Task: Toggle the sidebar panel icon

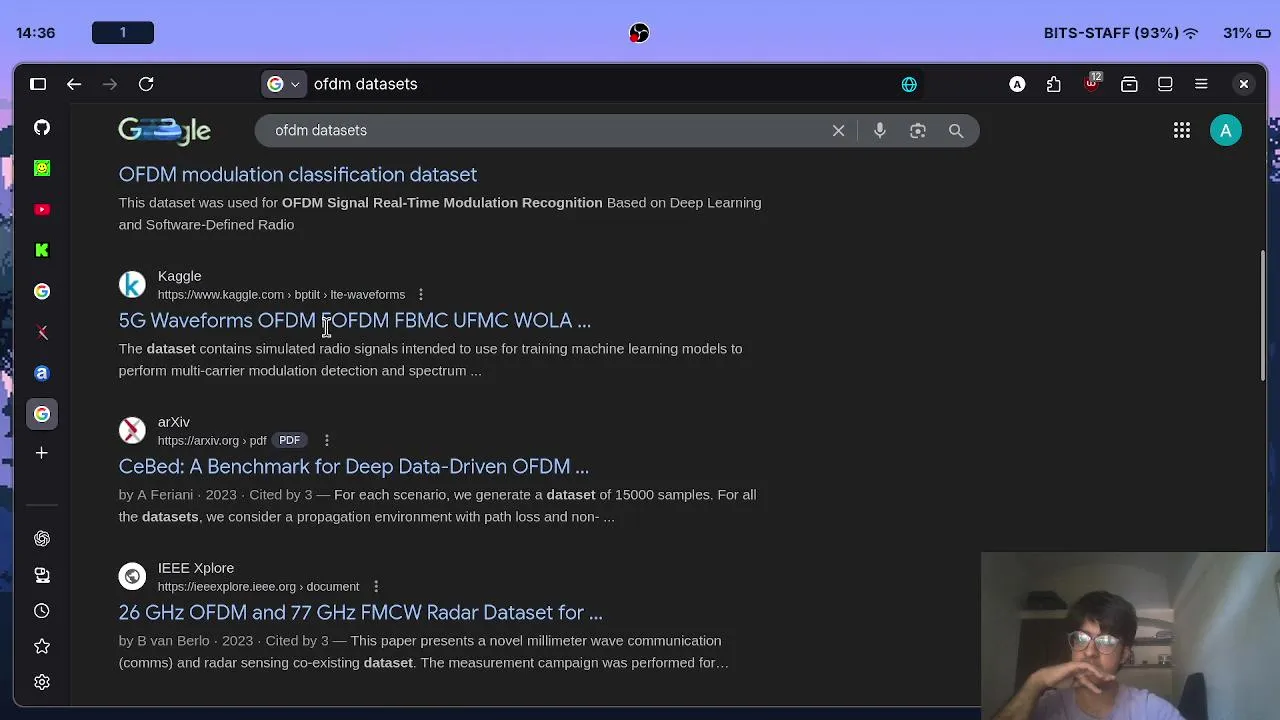Action: point(38,84)
